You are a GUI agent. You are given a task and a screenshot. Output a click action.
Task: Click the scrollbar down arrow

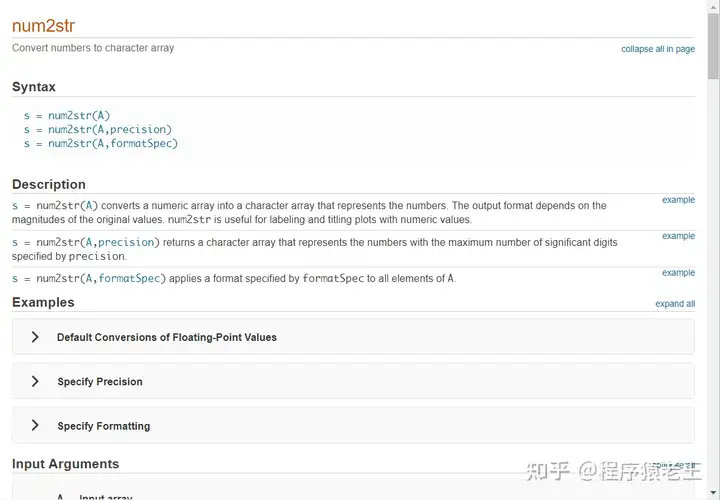coord(713,494)
